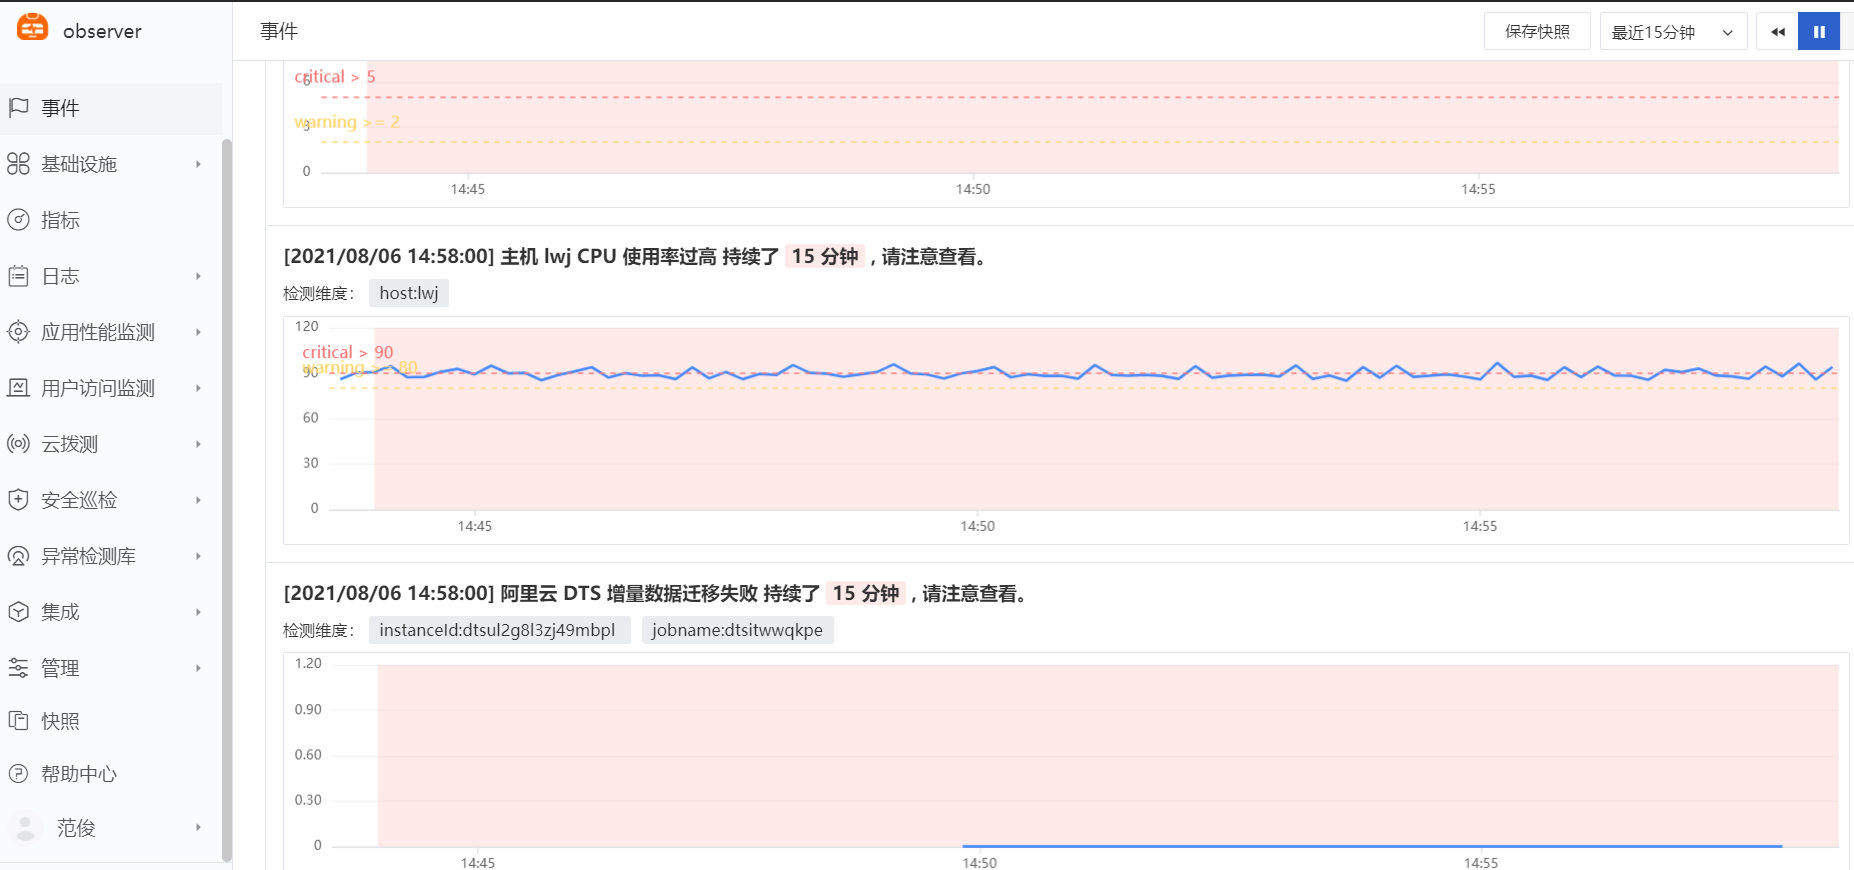Click the 基础设施 grid icon
Screen dimensions: 1854x870
(18, 164)
